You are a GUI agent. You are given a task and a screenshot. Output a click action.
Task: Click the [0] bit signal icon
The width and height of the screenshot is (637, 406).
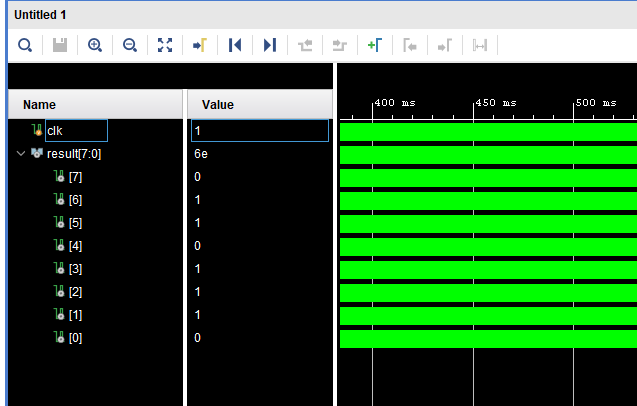point(59,337)
